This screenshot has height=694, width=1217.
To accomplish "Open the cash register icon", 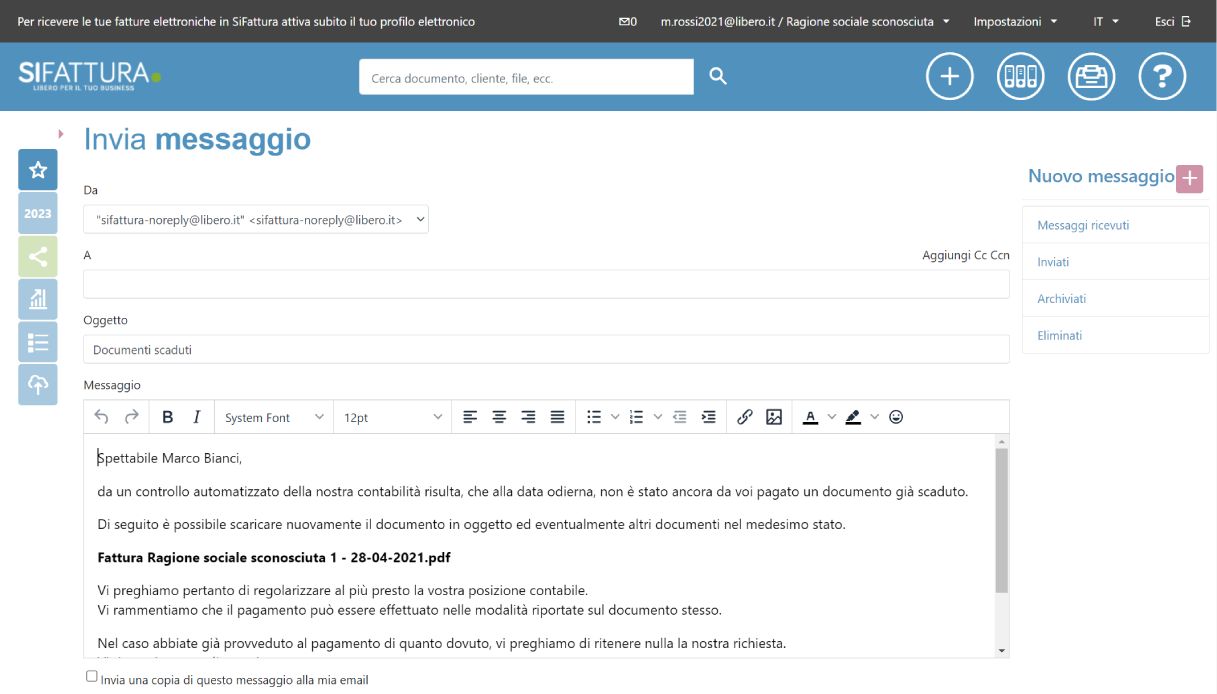I will [1092, 76].
